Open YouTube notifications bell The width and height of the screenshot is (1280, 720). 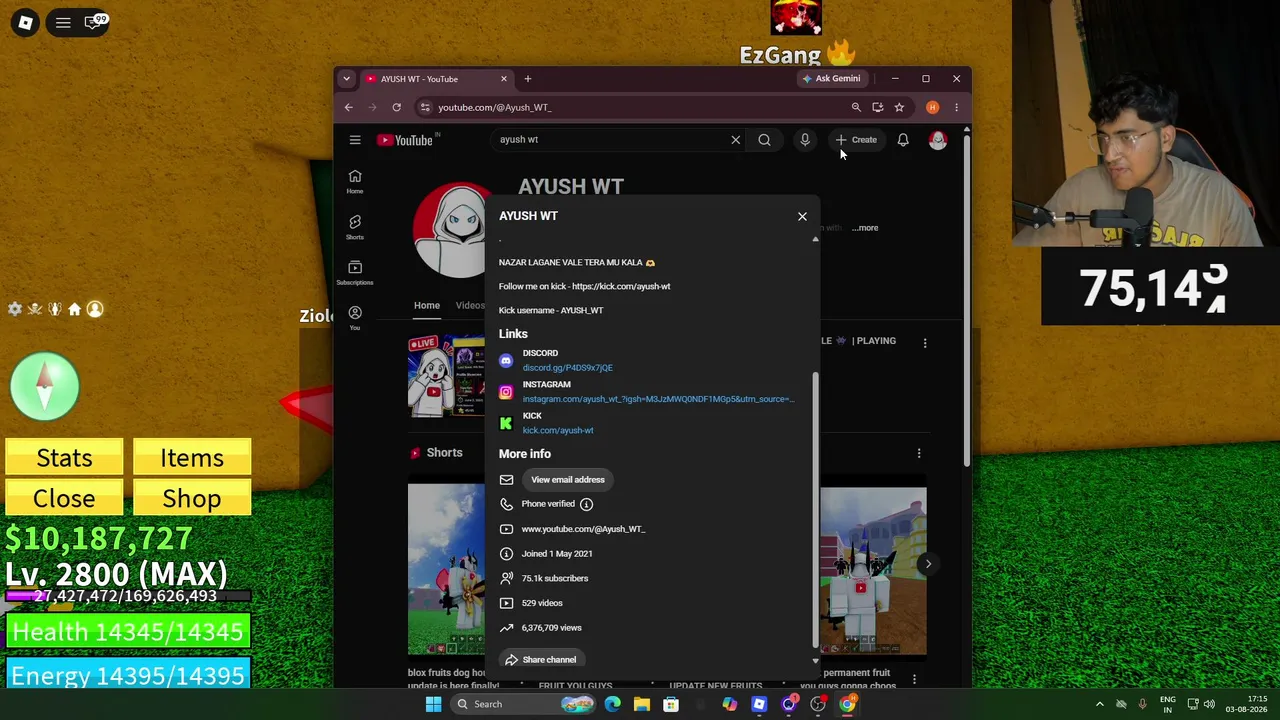pyautogui.click(x=903, y=140)
